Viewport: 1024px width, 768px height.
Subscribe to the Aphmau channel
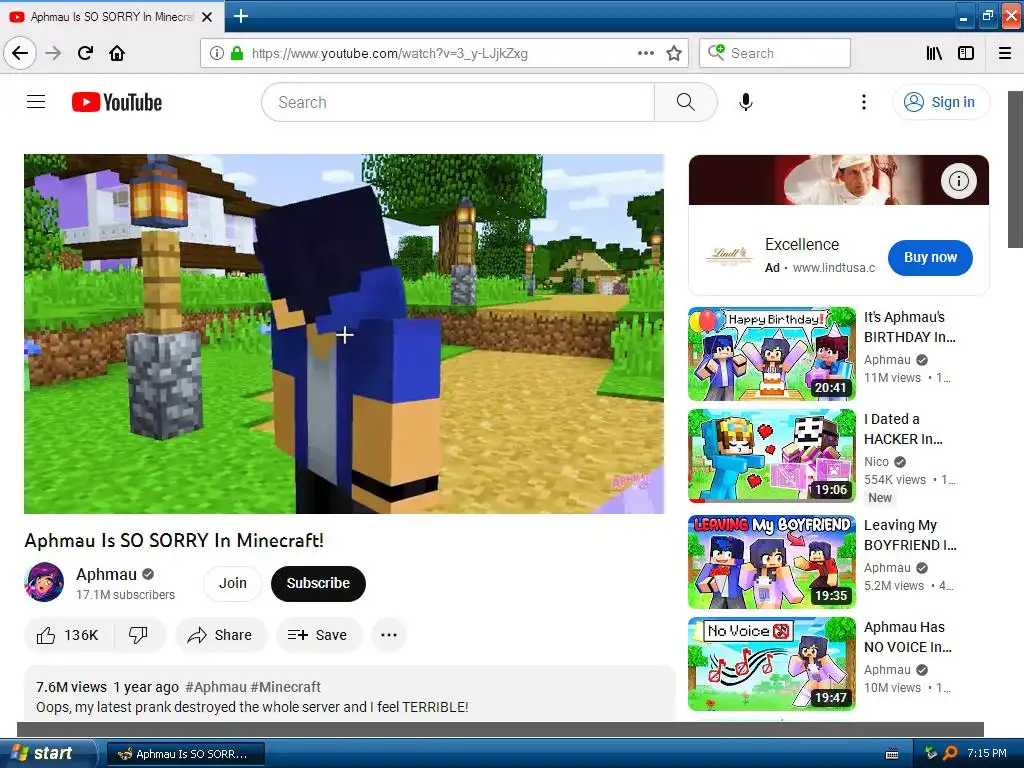(318, 583)
